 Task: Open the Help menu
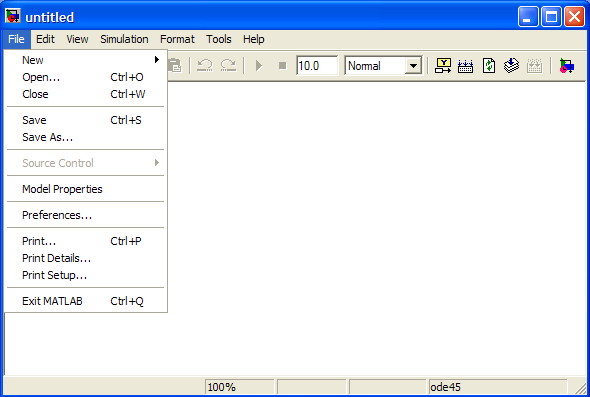254,39
